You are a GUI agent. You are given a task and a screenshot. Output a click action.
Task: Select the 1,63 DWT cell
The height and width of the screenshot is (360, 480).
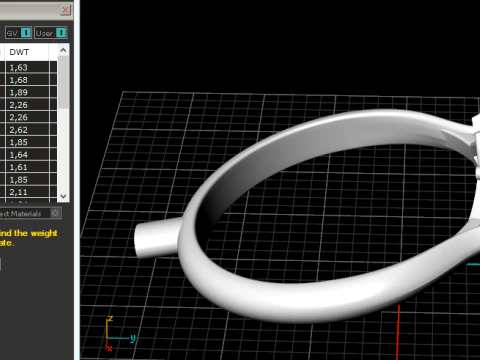pyautogui.click(x=27, y=67)
